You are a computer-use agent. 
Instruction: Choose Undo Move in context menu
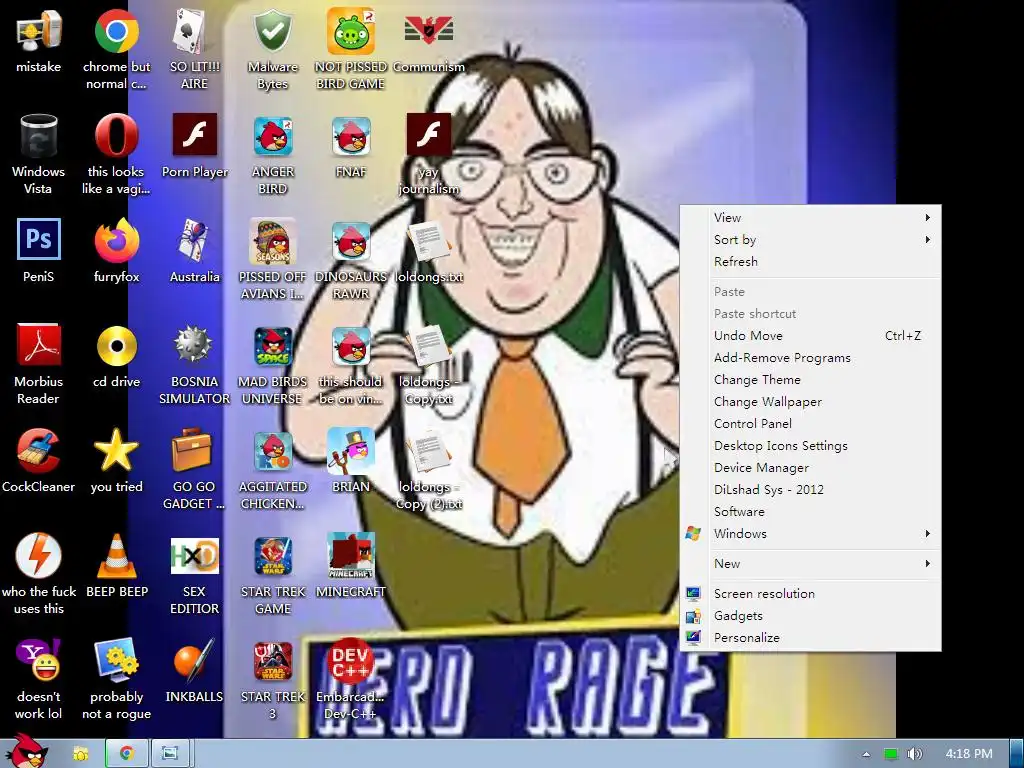(810, 336)
